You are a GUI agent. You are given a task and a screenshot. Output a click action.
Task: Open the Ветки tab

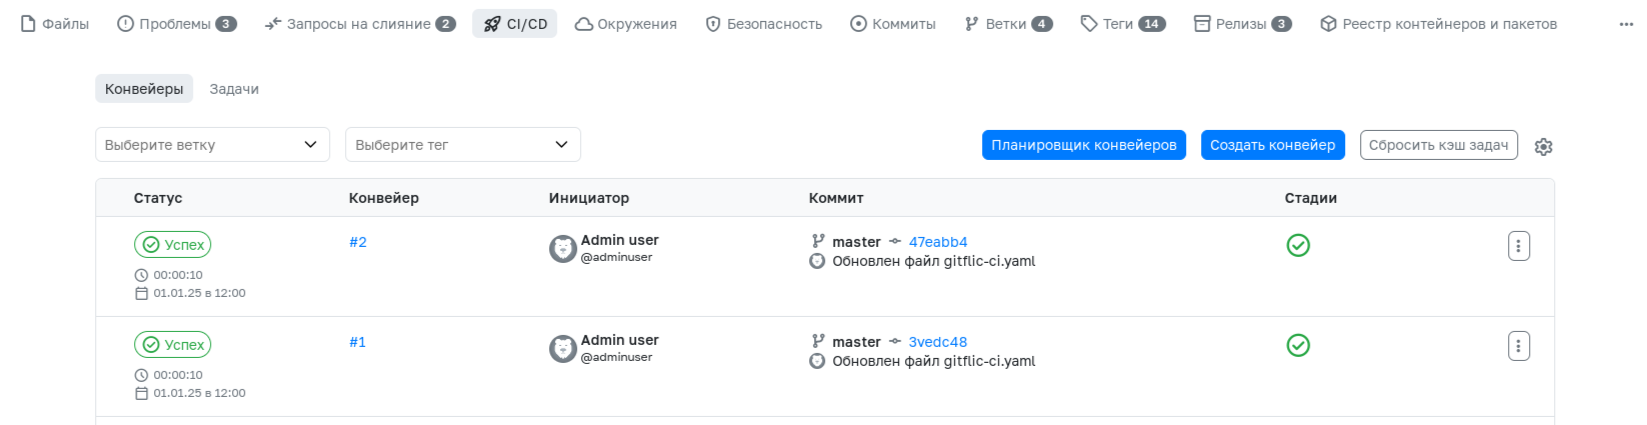click(1008, 24)
